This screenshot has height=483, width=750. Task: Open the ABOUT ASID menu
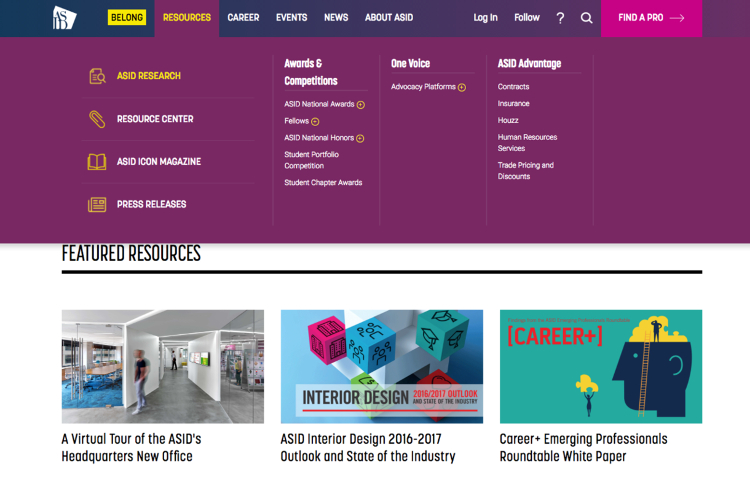point(389,18)
